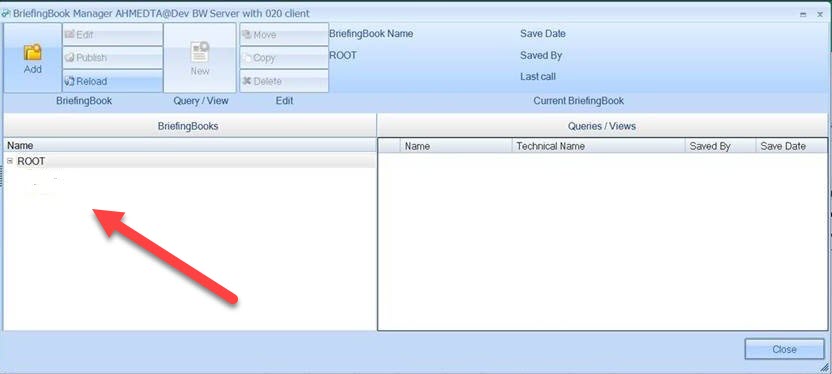This screenshot has width=832, height=374.
Task: Sort by the Technical Name column
Action: pyautogui.click(x=599, y=146)
